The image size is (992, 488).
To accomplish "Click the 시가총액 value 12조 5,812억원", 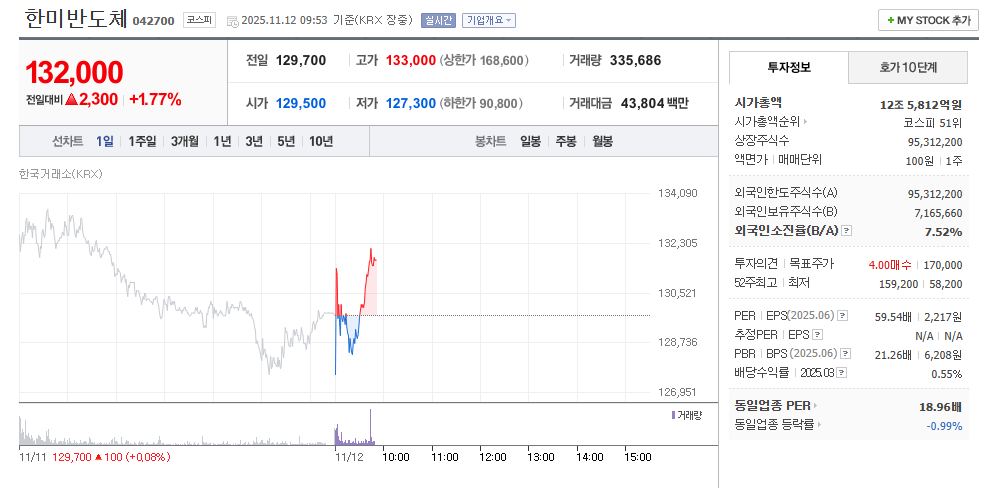I will 921,104.
